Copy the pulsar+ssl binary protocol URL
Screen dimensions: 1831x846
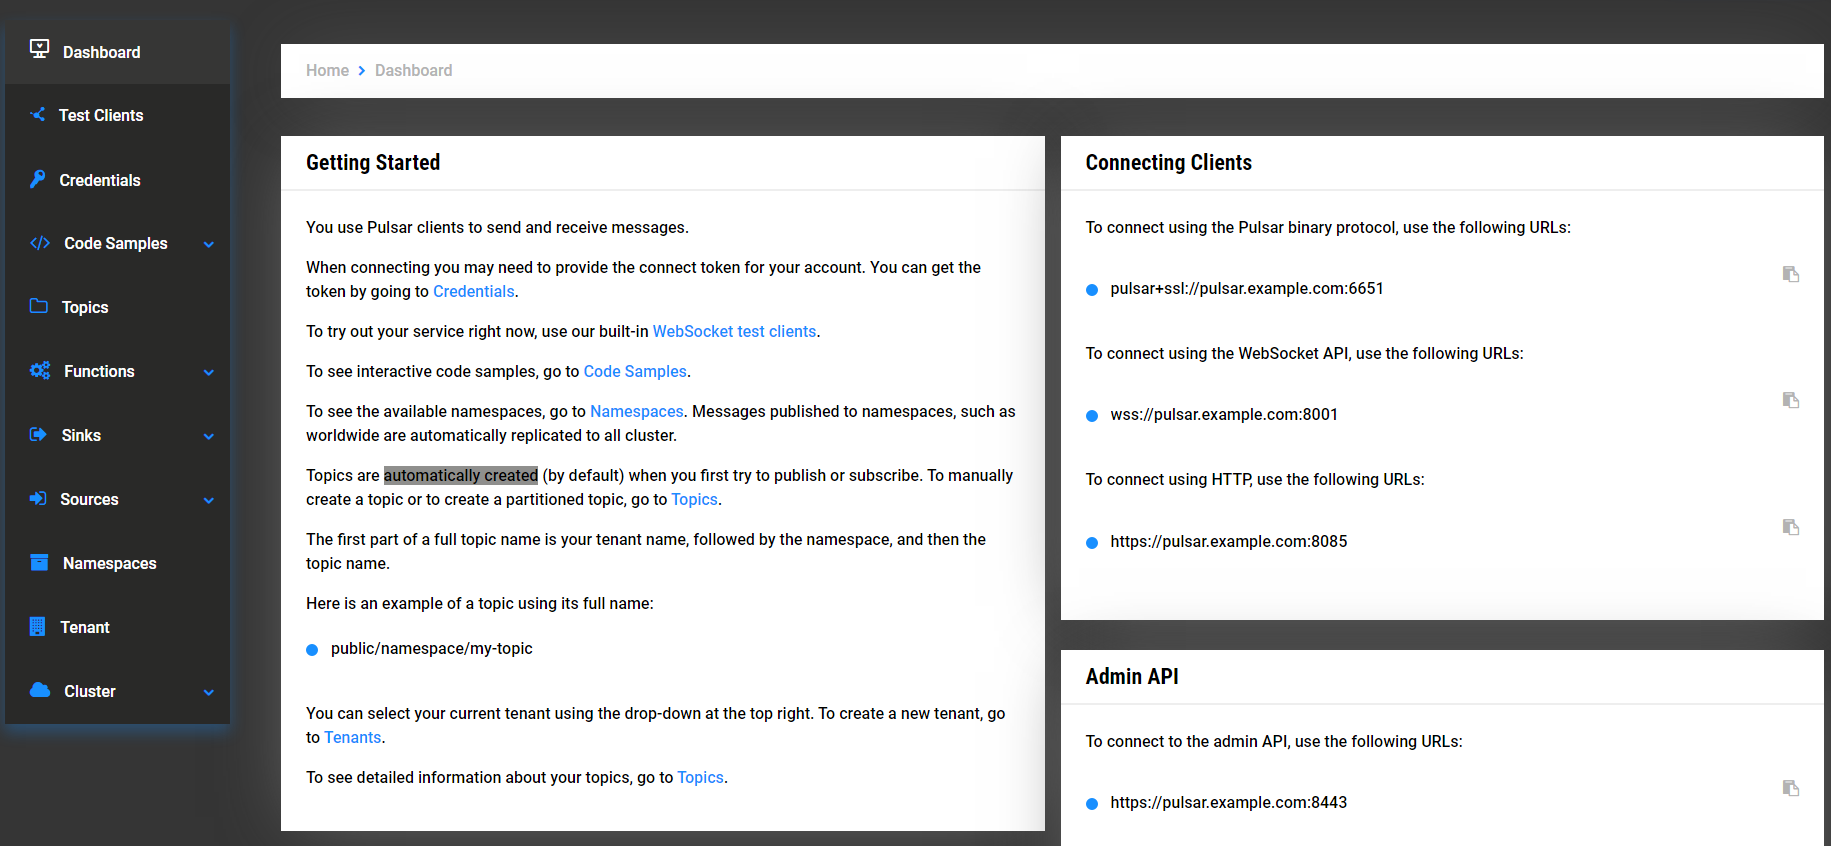click(1791, 274)
